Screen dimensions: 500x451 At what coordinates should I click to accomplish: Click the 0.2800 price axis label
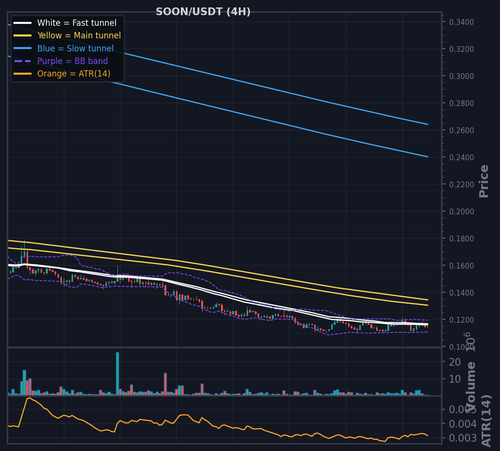tap(461, 103)
